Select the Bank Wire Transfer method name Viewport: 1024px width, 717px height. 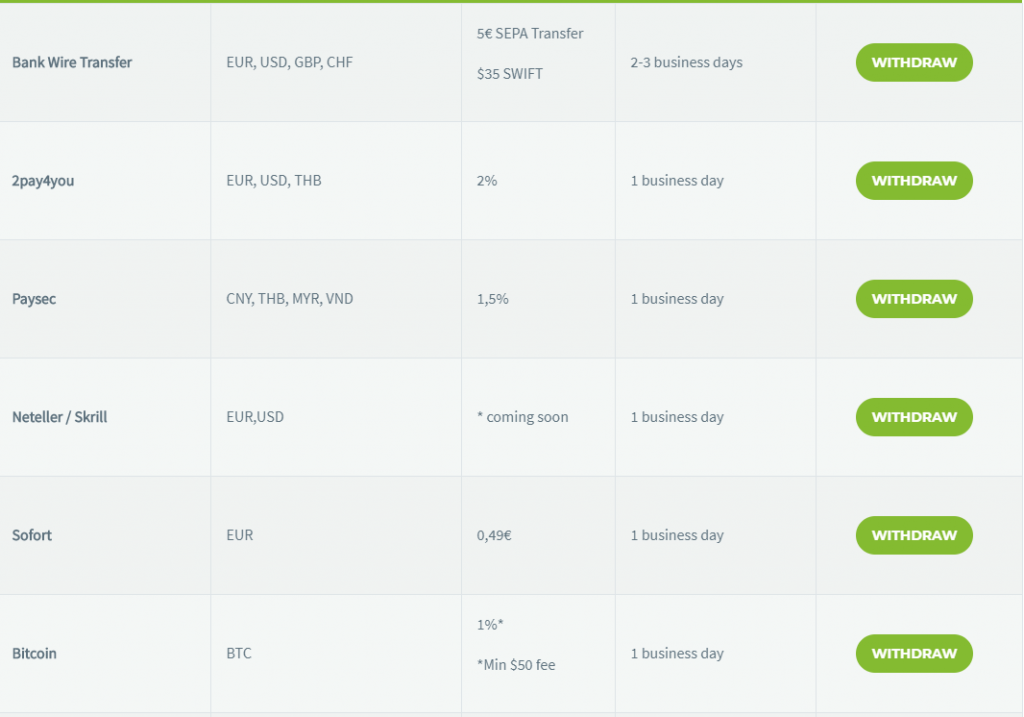pos(72,63)
